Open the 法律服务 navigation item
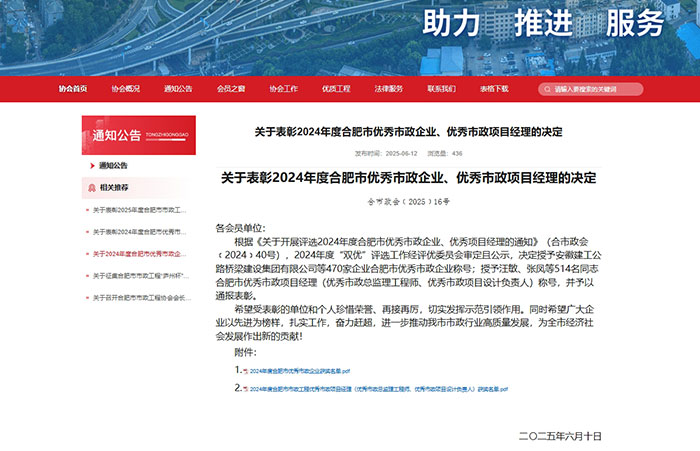The width and height of the screenshot is (700, 451). tap(389, 89)
